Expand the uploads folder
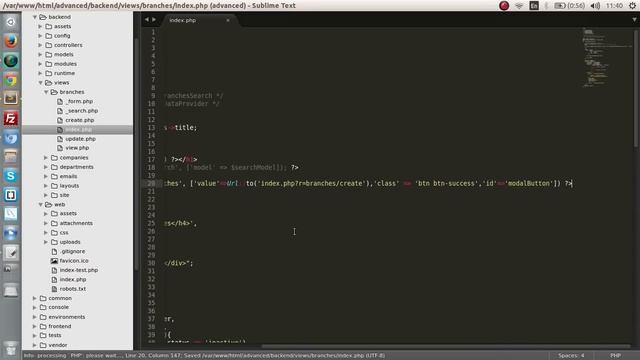This screenshot has height=360, width=640. pos(46,242)
